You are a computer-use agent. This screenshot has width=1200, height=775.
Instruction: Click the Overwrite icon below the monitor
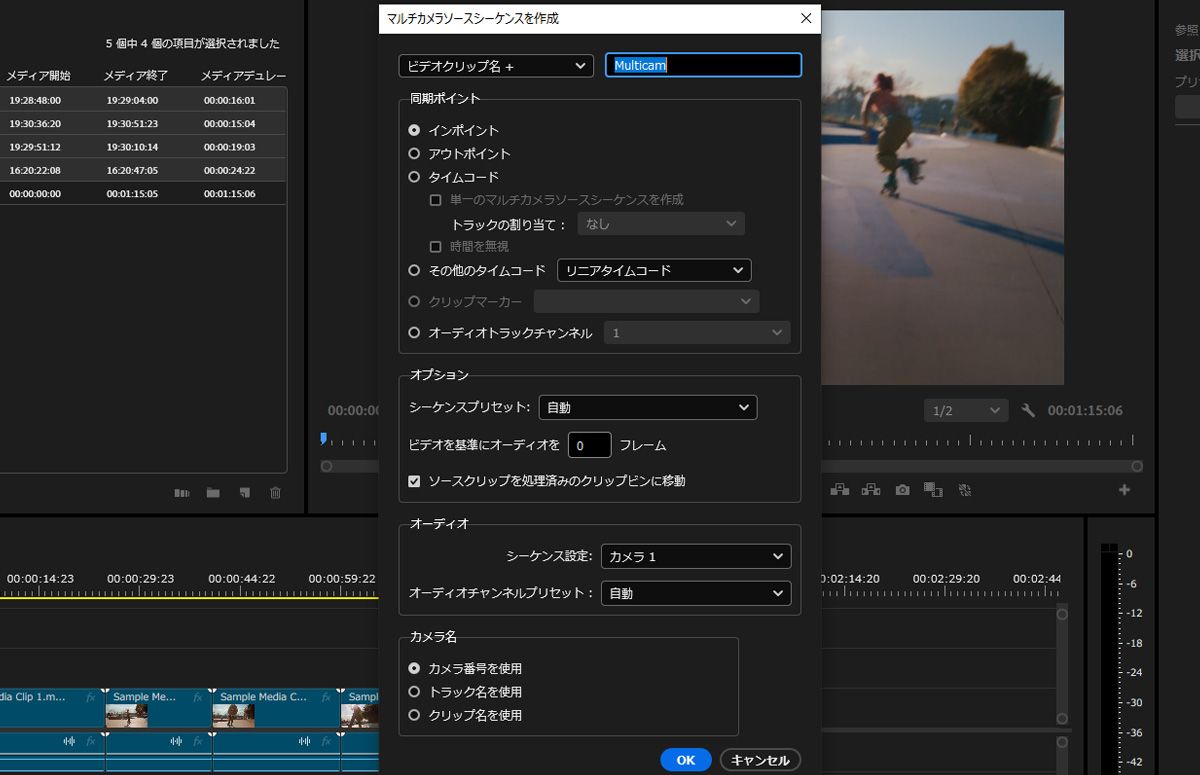coord(871,490)
